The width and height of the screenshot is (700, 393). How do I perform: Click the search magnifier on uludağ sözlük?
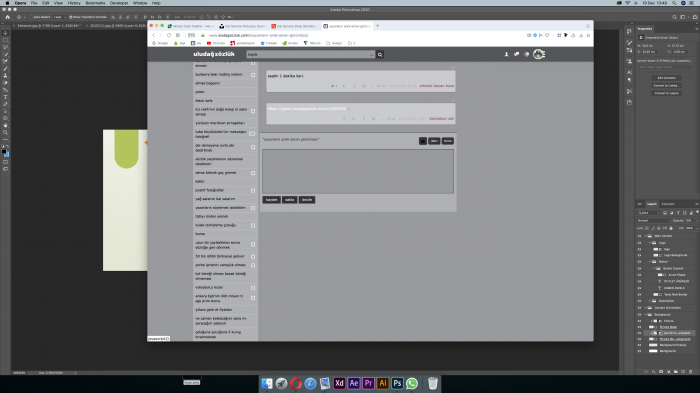tap(380, 54)
